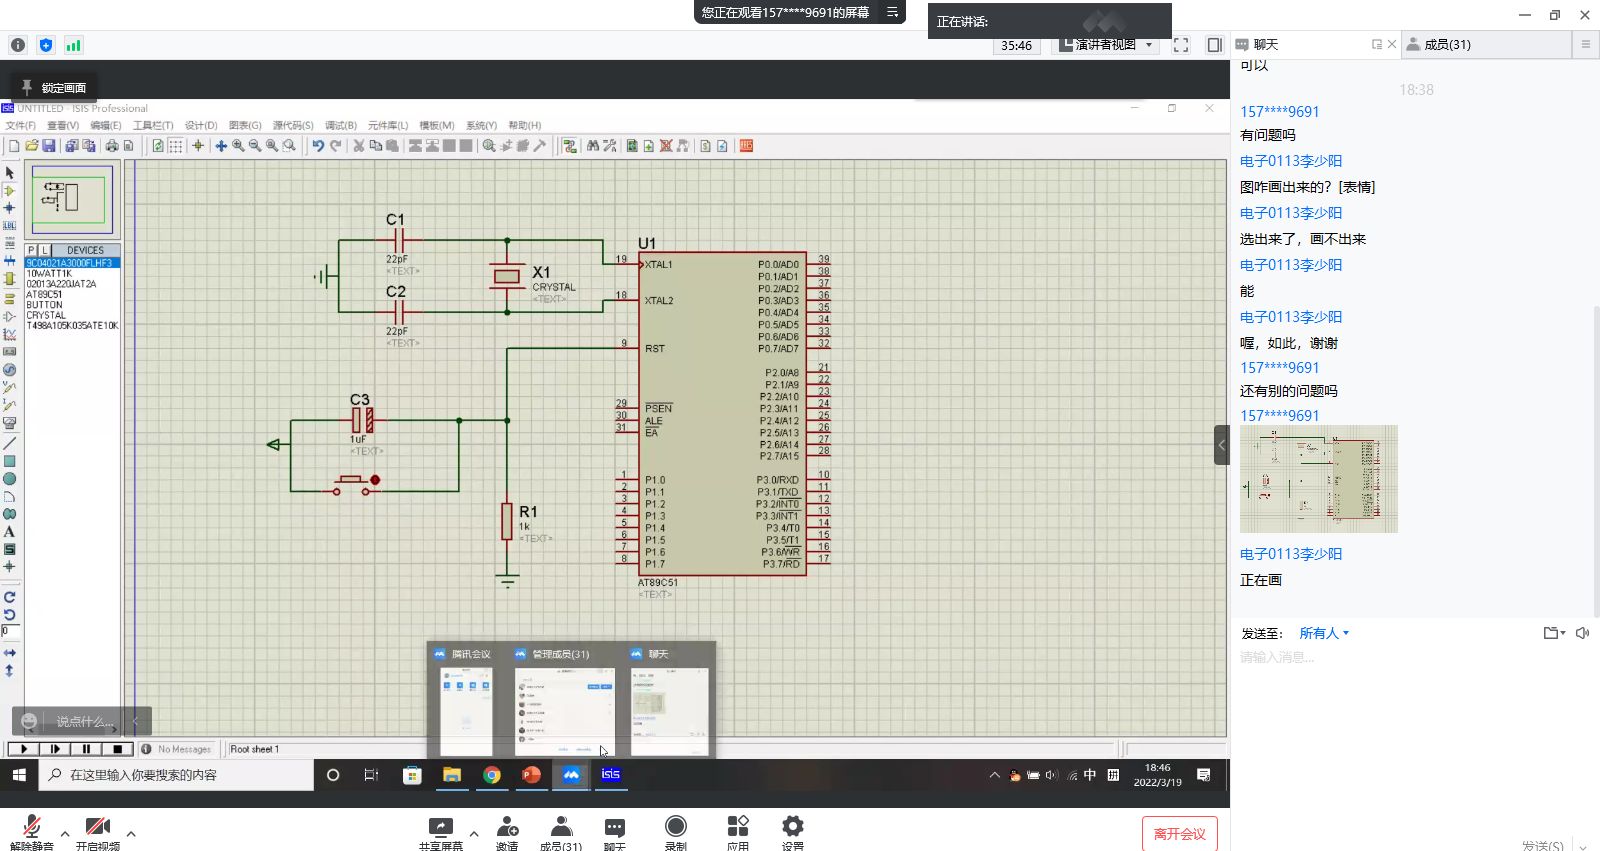1600x851 pixels.
Task: Expand the 所有人 recipient dropdown
Action: pyautogui.click(x=1324, y=633)
